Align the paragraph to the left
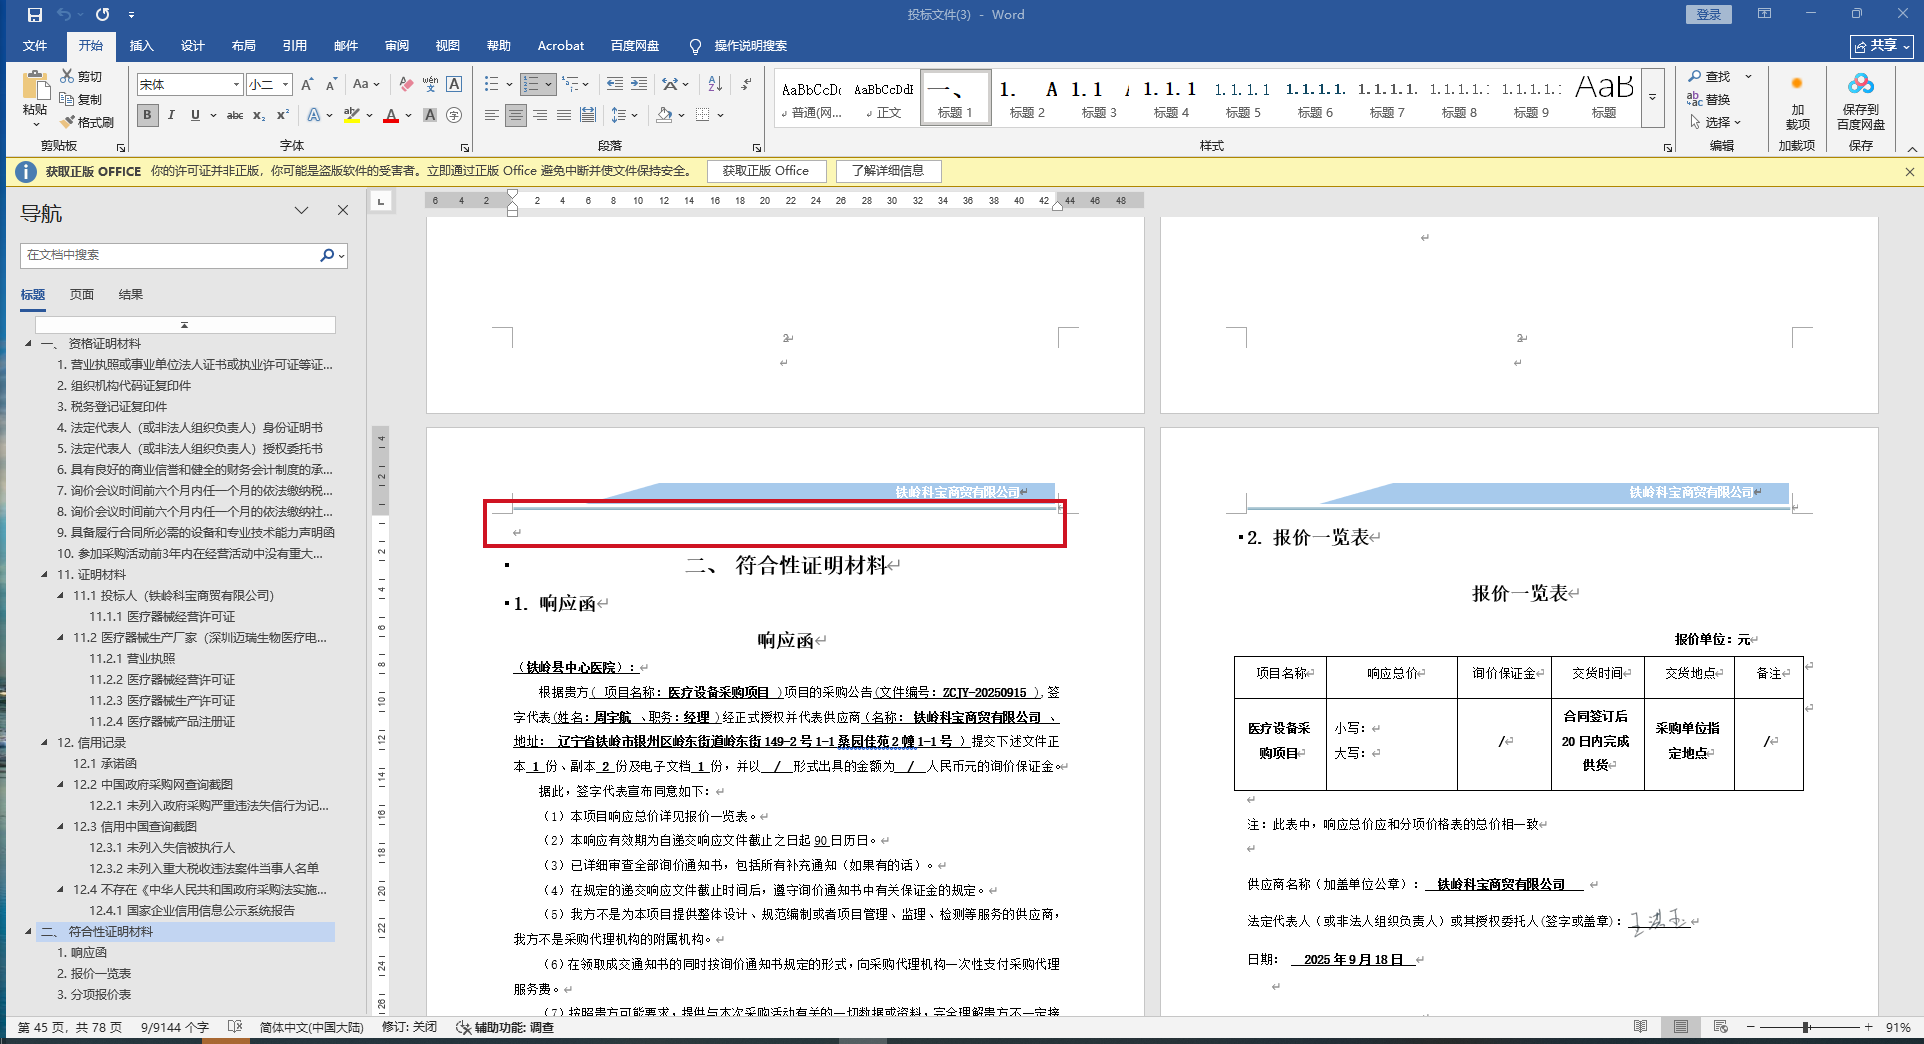1924x1044 pixels. click(x=491, y=115)
